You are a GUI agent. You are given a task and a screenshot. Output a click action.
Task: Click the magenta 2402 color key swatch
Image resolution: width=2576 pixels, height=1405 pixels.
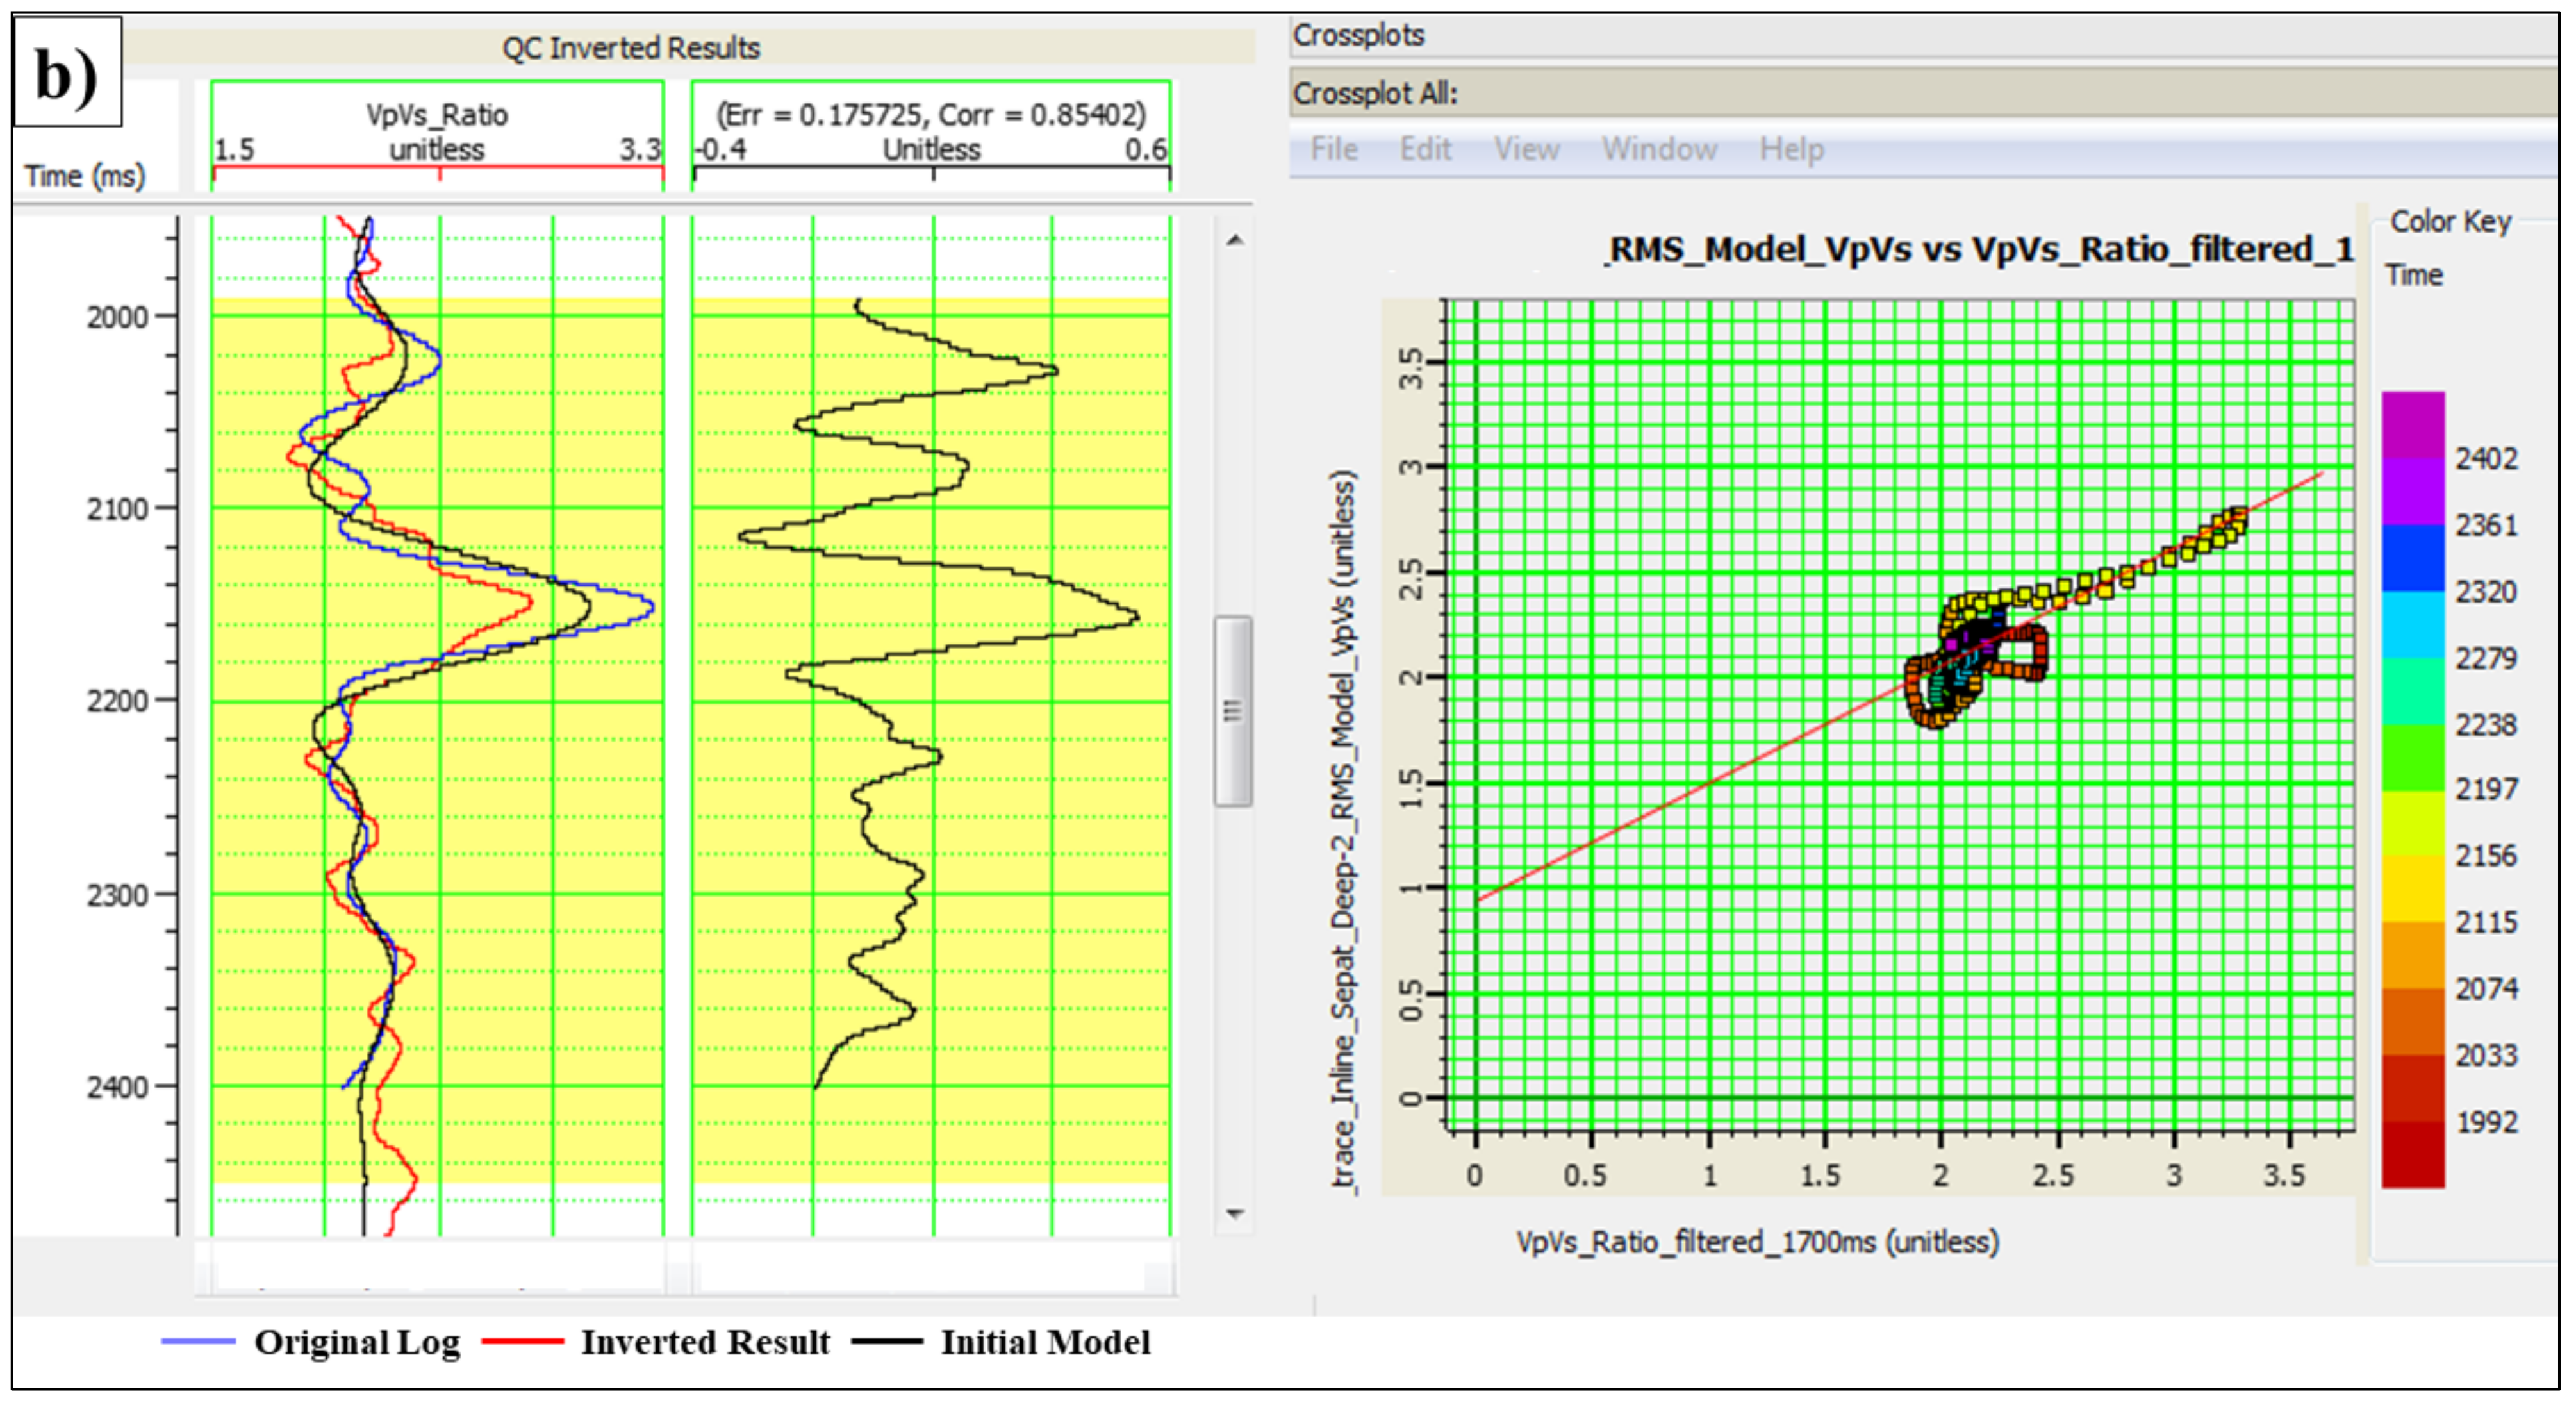click(x=2412, y=425)
